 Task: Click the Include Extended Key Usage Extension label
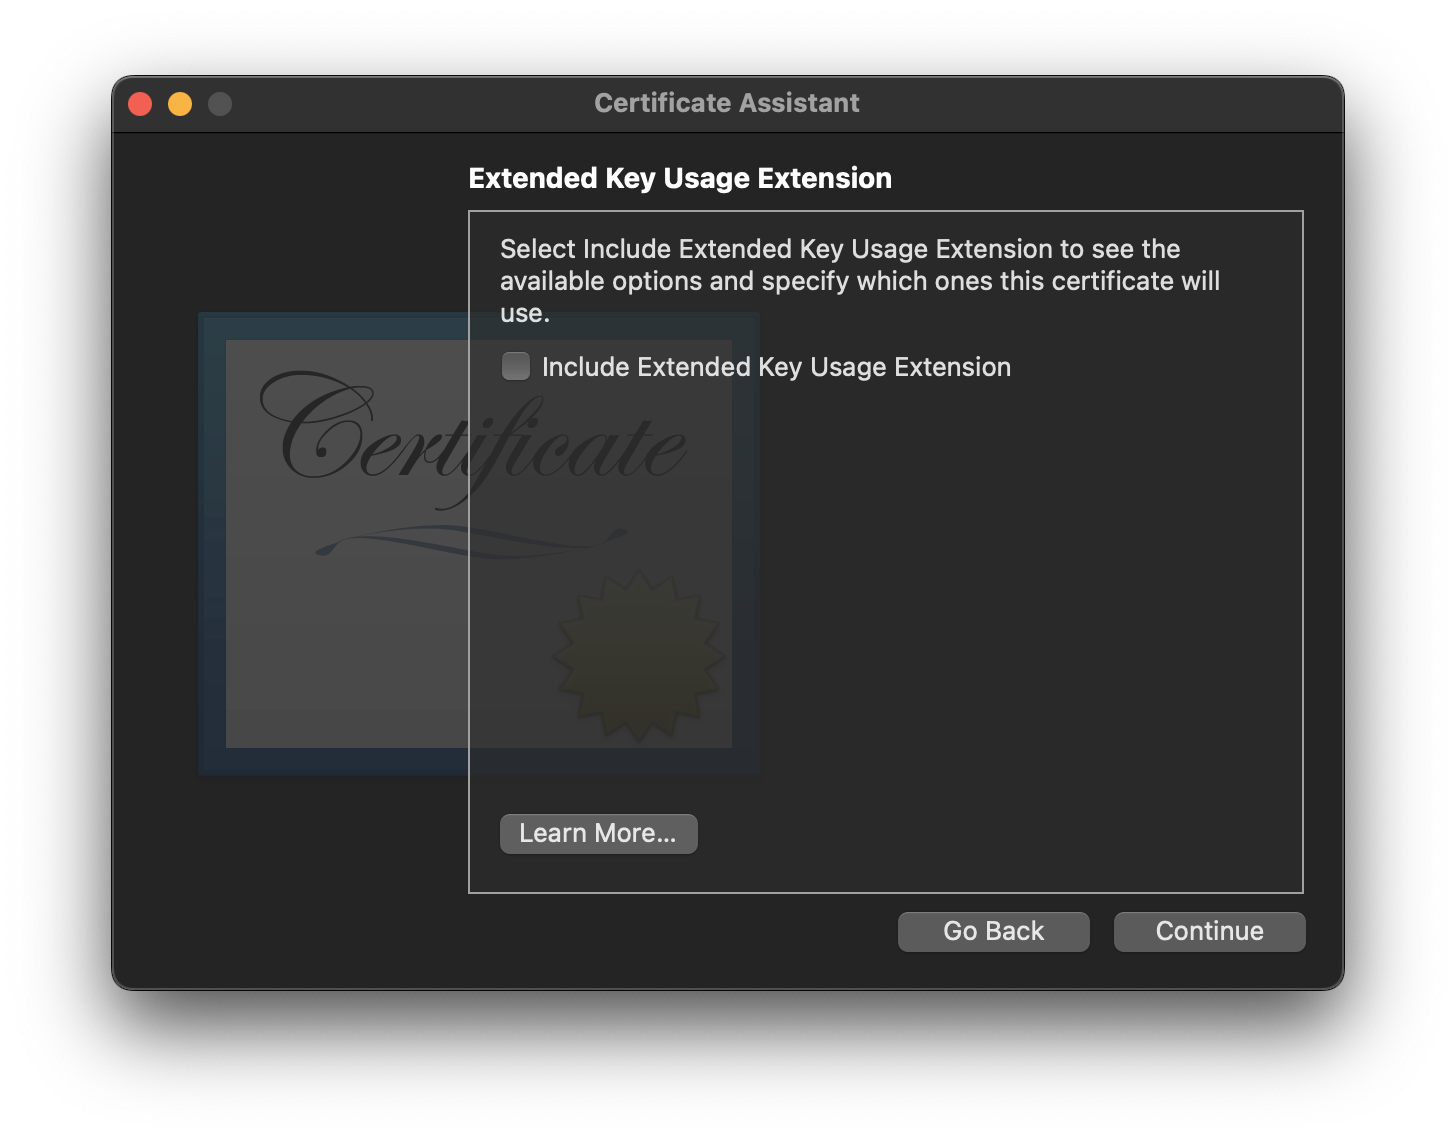(x=776, y=367)
